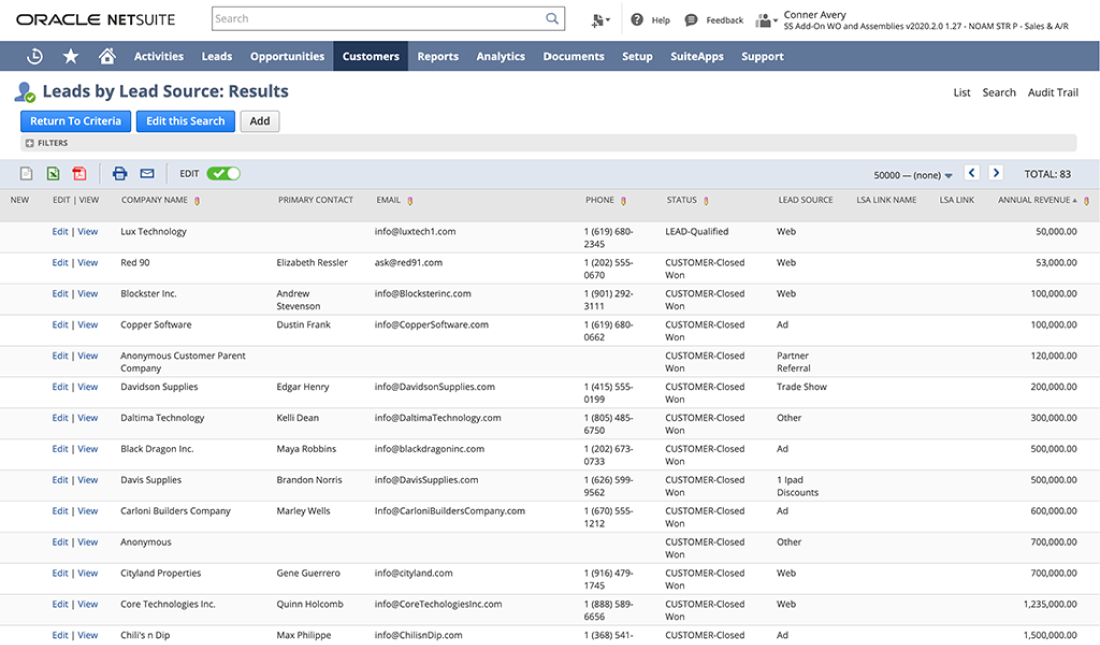The height and width of the screenshot is (645, 1100).
Task: Switch to the Reports menu
Action: pos(438,56)
